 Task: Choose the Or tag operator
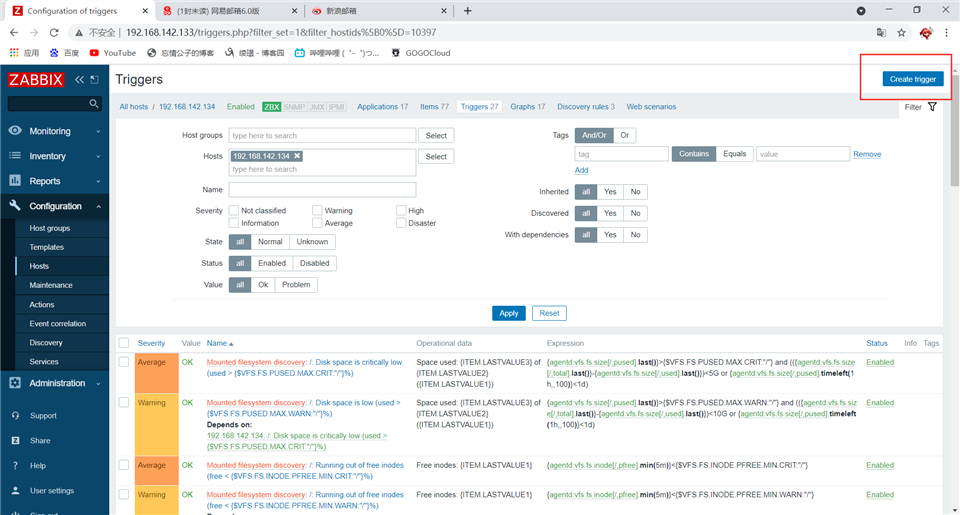(624, 135)
